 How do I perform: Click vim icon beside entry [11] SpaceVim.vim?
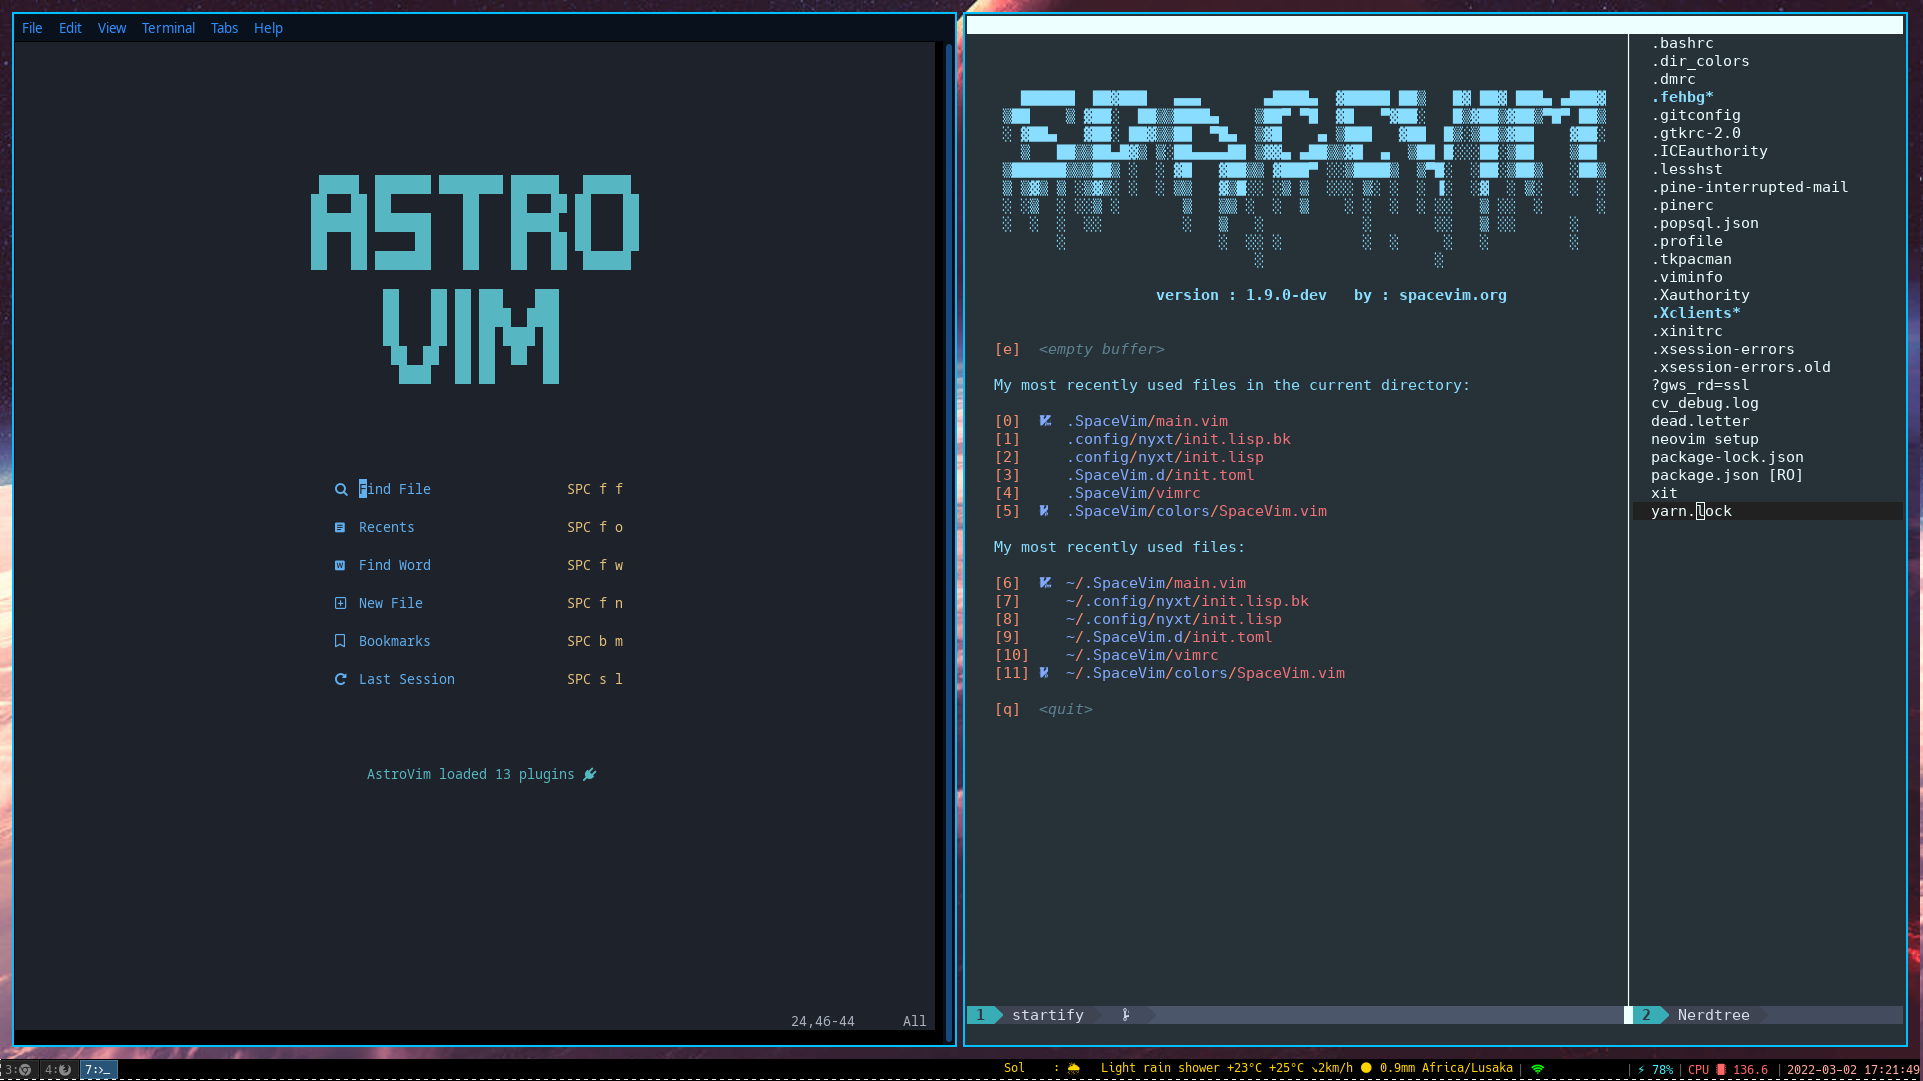point(1044,673)
